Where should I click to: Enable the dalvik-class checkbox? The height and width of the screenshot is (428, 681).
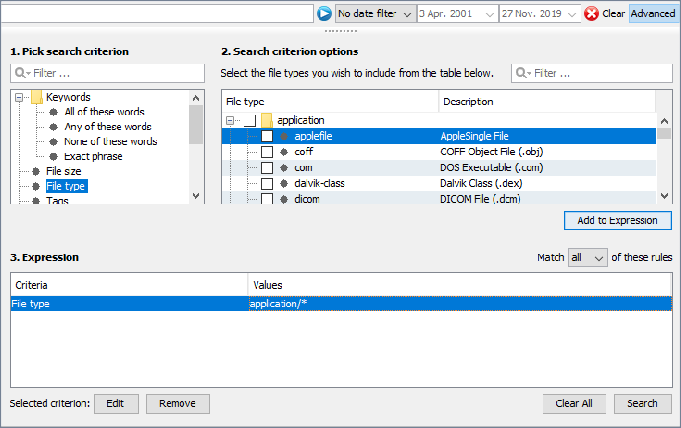267,184
